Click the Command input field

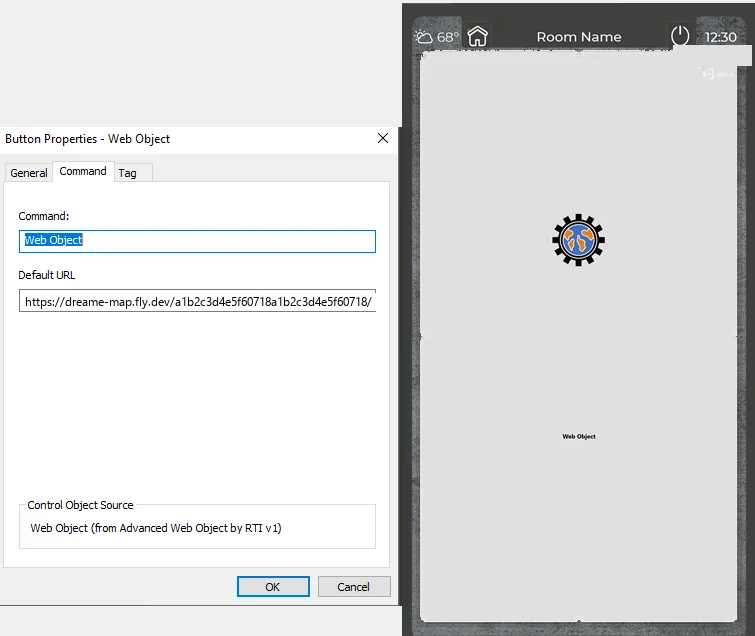197,241
